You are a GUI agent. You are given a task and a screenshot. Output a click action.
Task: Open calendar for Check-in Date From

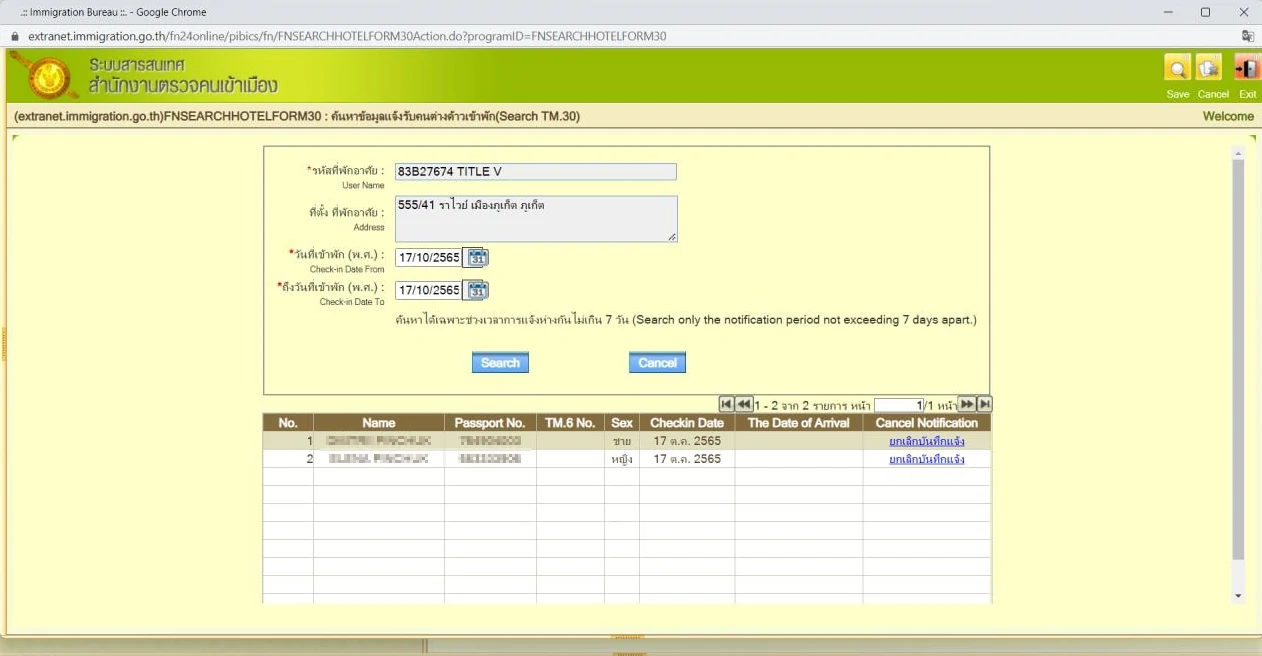477,257
